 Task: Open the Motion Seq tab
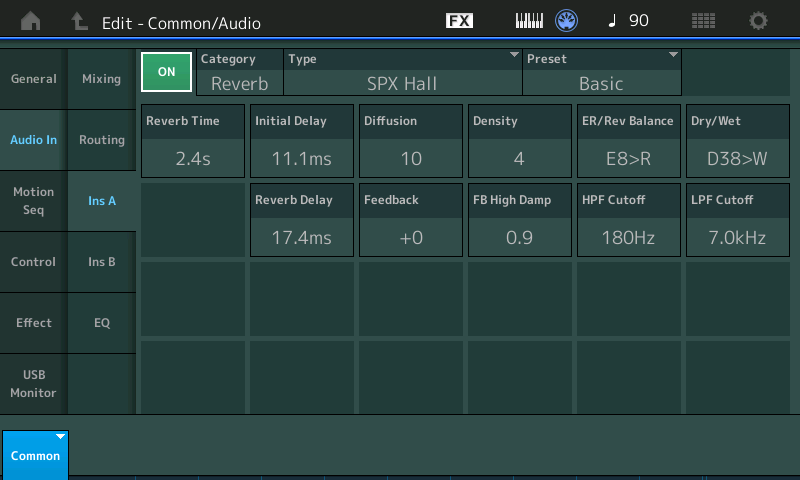(x=33, y=201)
